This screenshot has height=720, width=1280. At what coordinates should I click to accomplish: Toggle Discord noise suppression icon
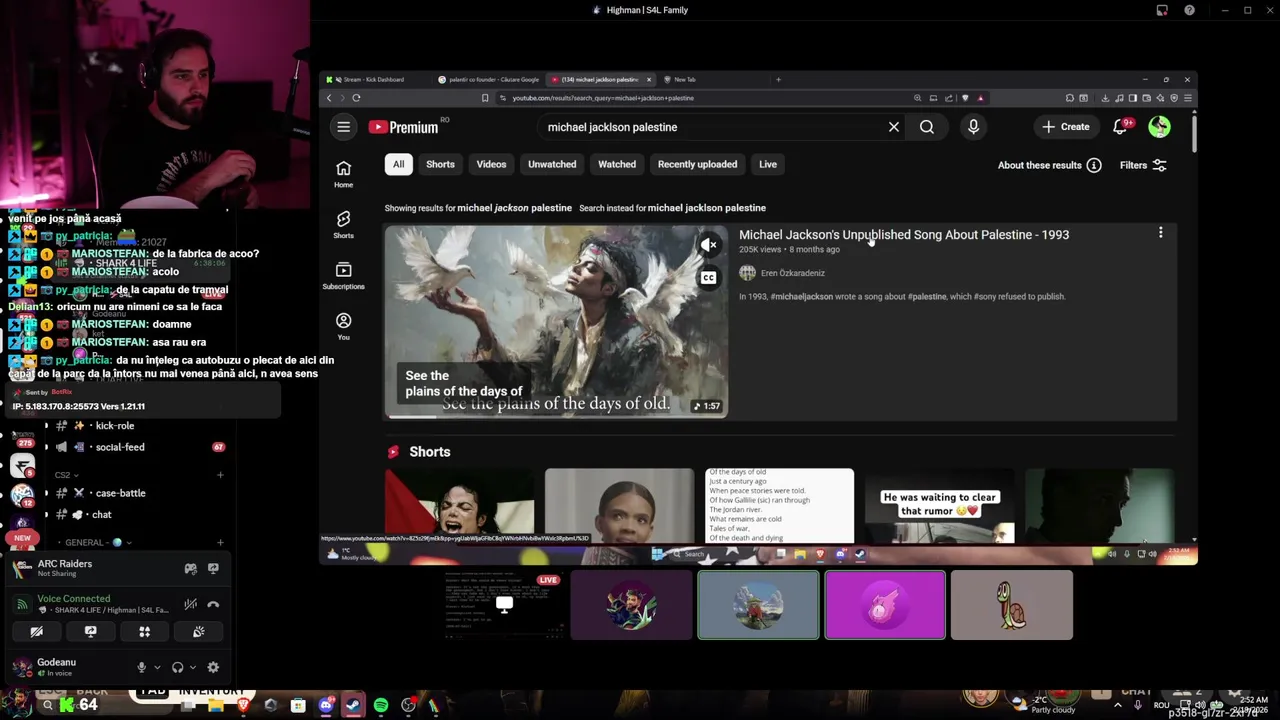tap(190, 604)
